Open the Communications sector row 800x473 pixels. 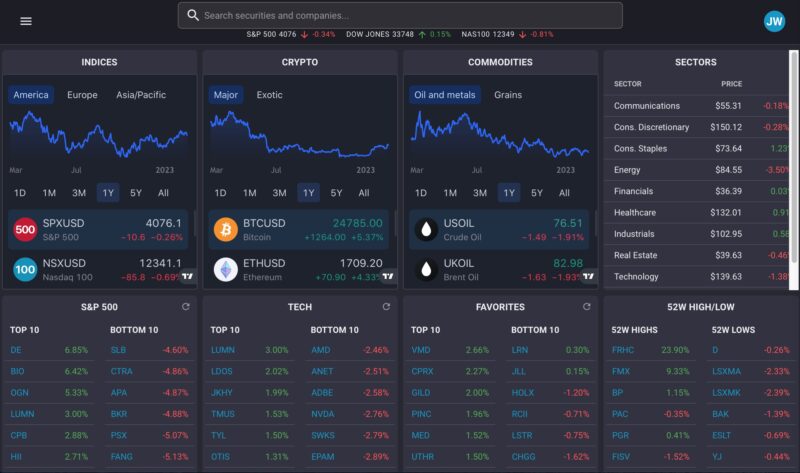[x=696, y=106]
